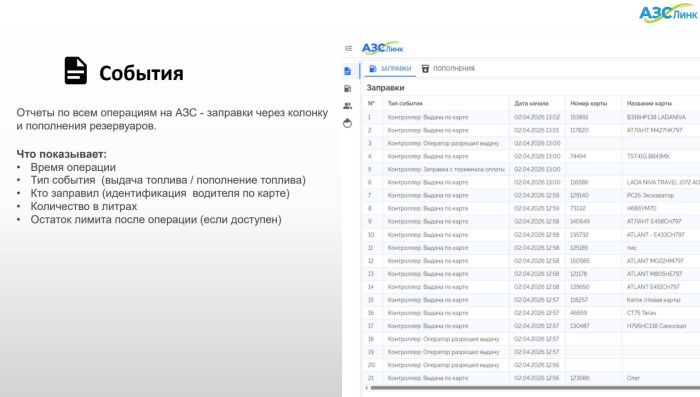Select card name LADA NIVA TRAVEL in row 6
Screen dimensions: 700x397
[x=663, y=183]
